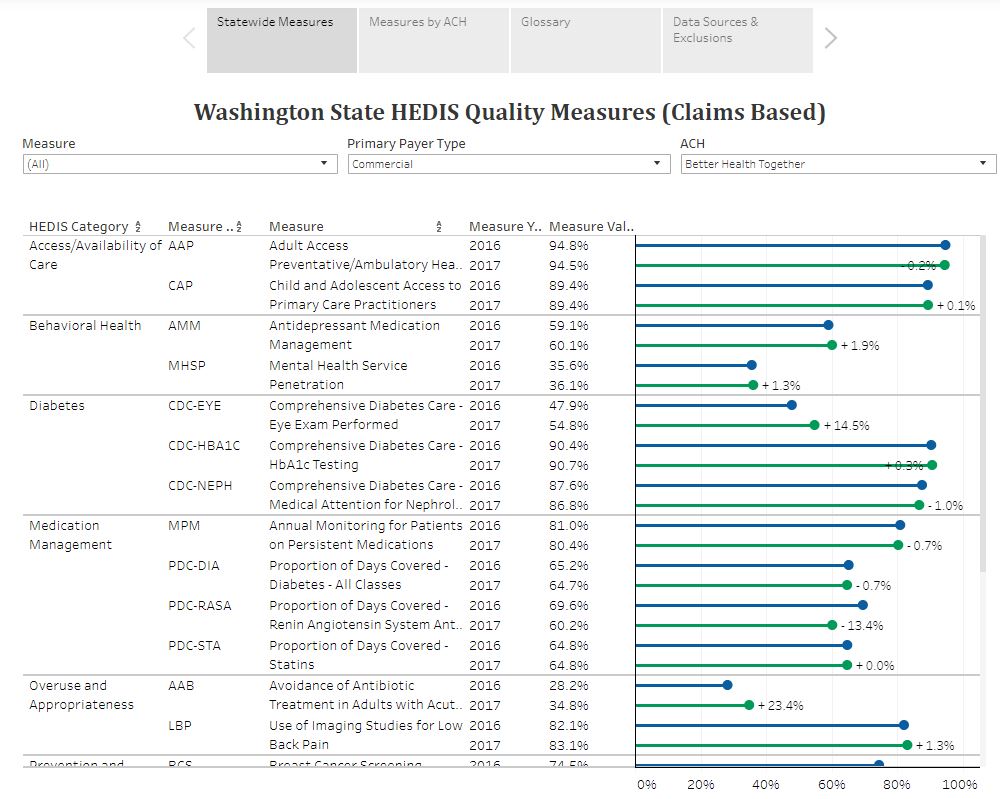Switch to the Measures by ACH tab

[x=434, y=41]
